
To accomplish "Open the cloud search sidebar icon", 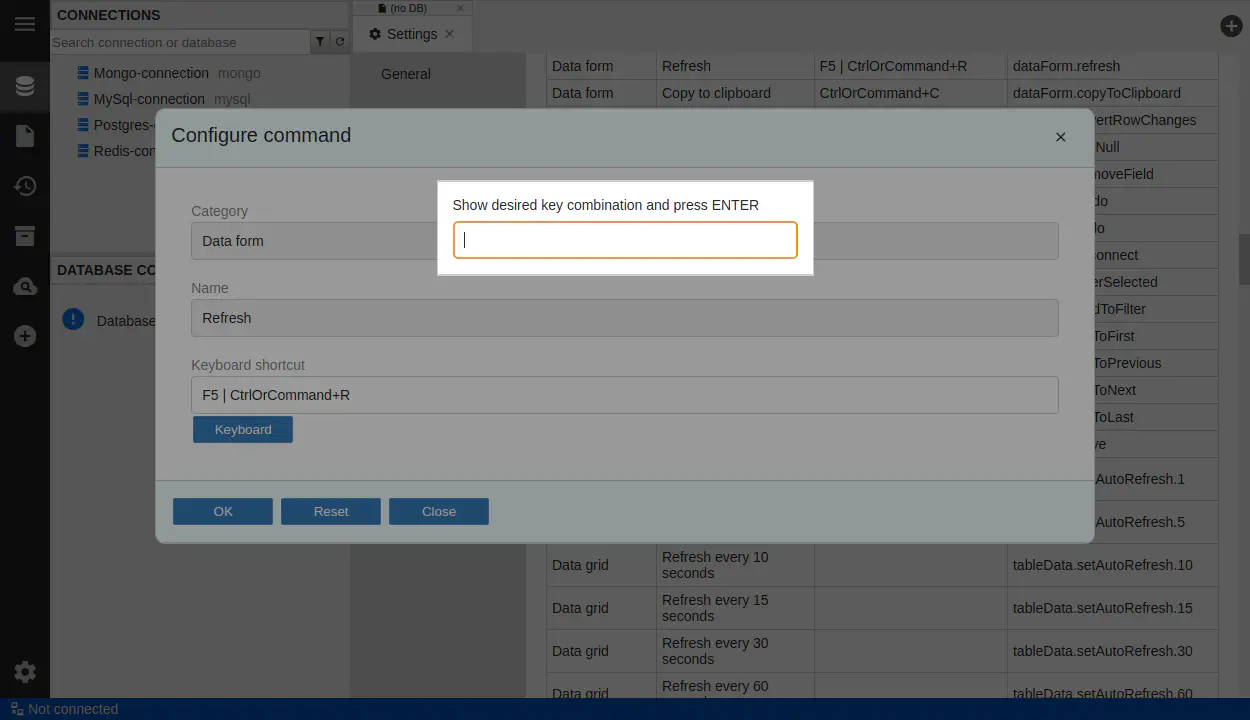I will (x=25, y=287).
